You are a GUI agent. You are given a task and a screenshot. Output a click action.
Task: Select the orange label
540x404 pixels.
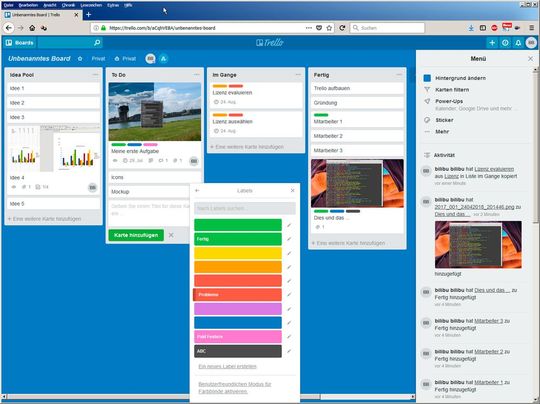(238, 267)
